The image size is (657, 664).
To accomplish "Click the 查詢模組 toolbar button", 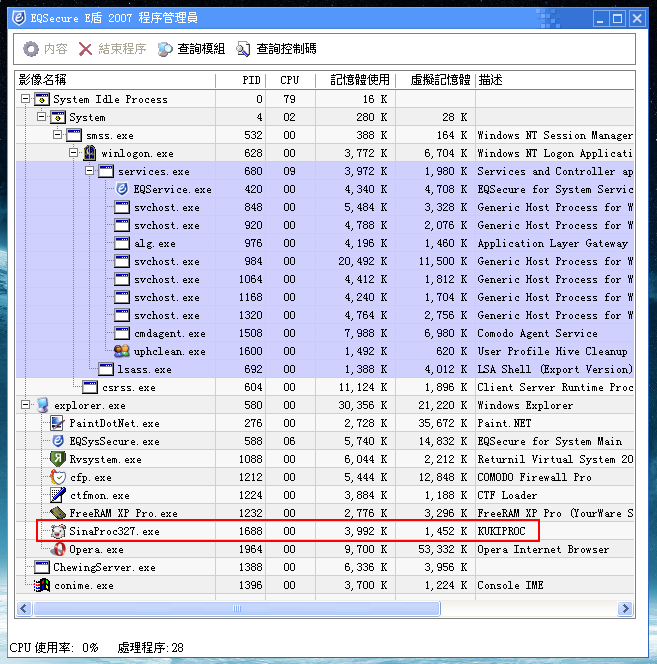I will point(191,49).
